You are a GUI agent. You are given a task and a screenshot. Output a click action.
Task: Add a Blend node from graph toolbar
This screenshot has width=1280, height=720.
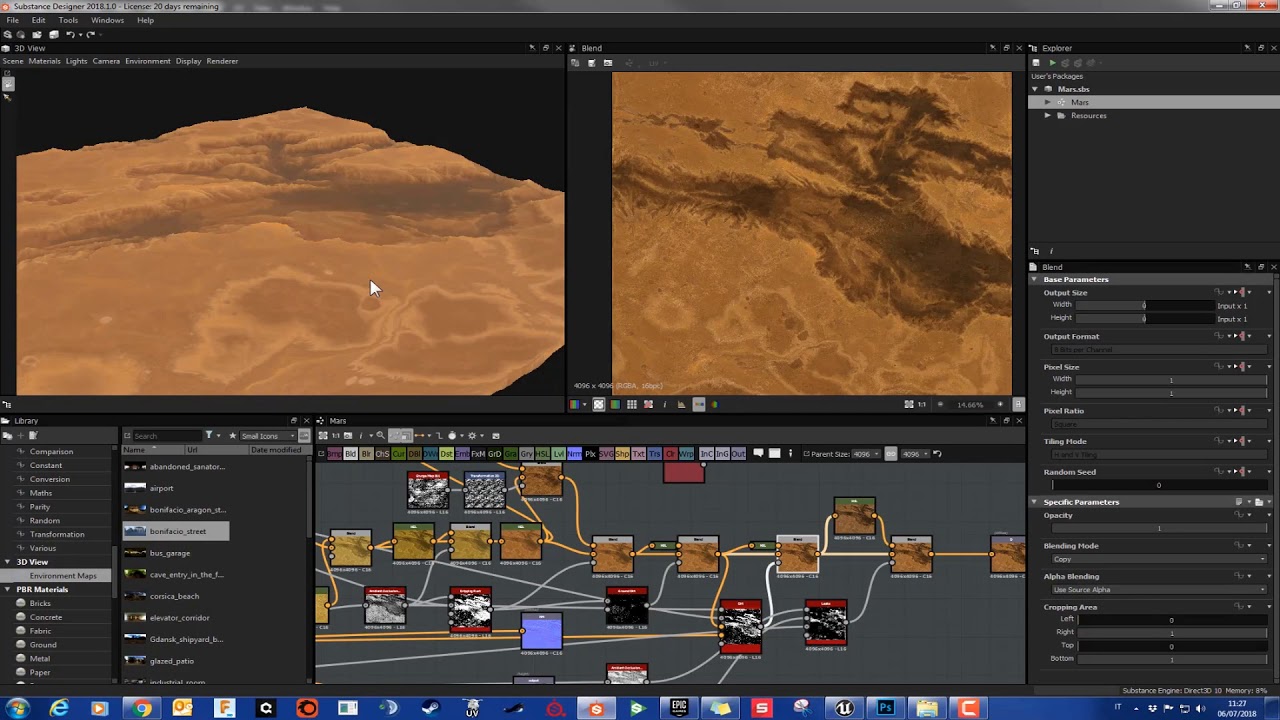point(350,454)
